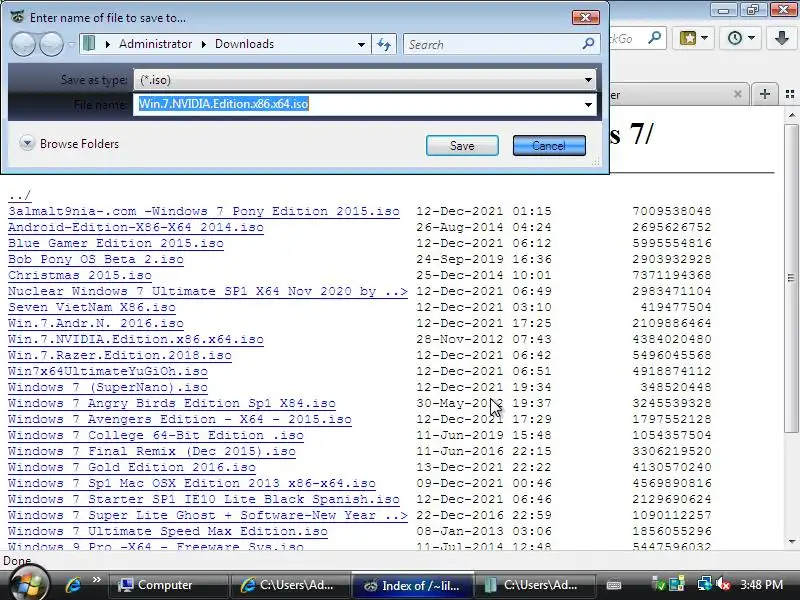Open the File name history dropdown
The image size is (800, 600).
(588, 105)
